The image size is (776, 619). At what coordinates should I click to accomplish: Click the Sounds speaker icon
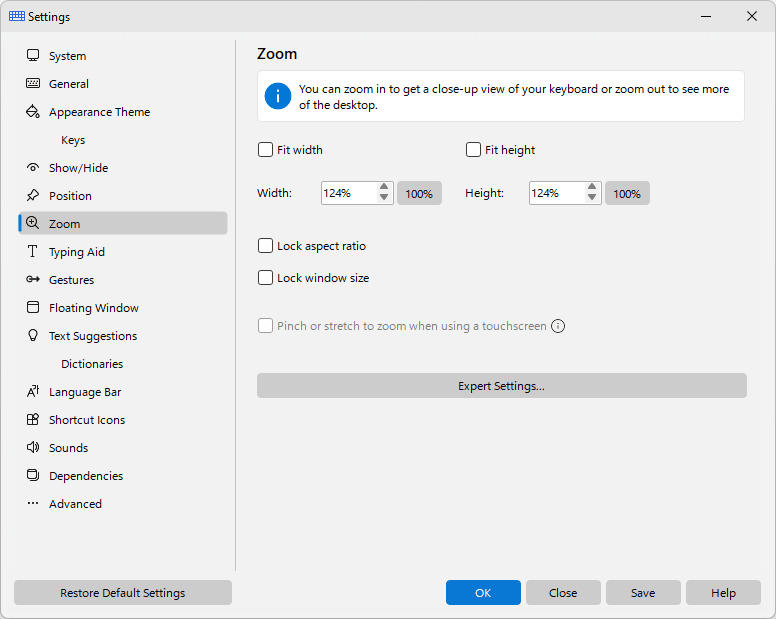click(x=33, y=447)
